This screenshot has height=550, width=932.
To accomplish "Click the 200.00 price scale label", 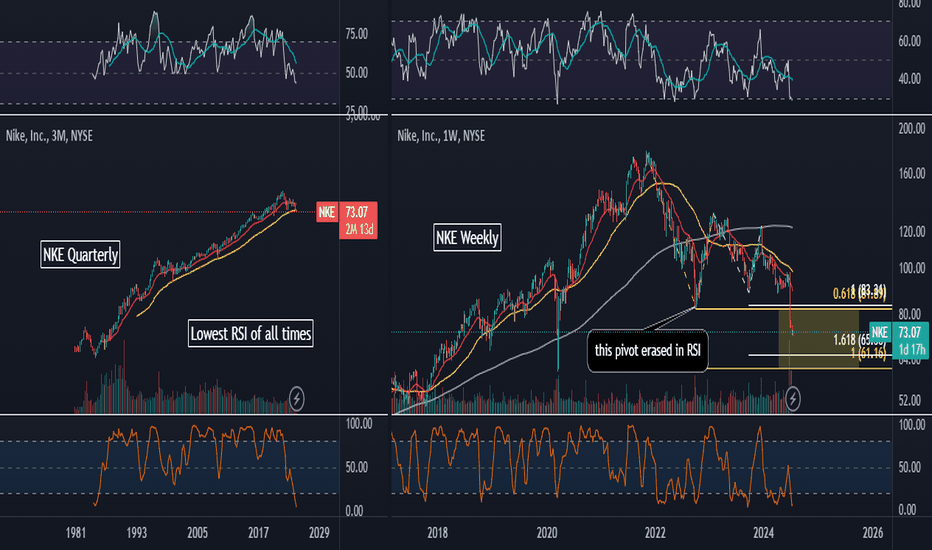I will click(x=912, y=128).
